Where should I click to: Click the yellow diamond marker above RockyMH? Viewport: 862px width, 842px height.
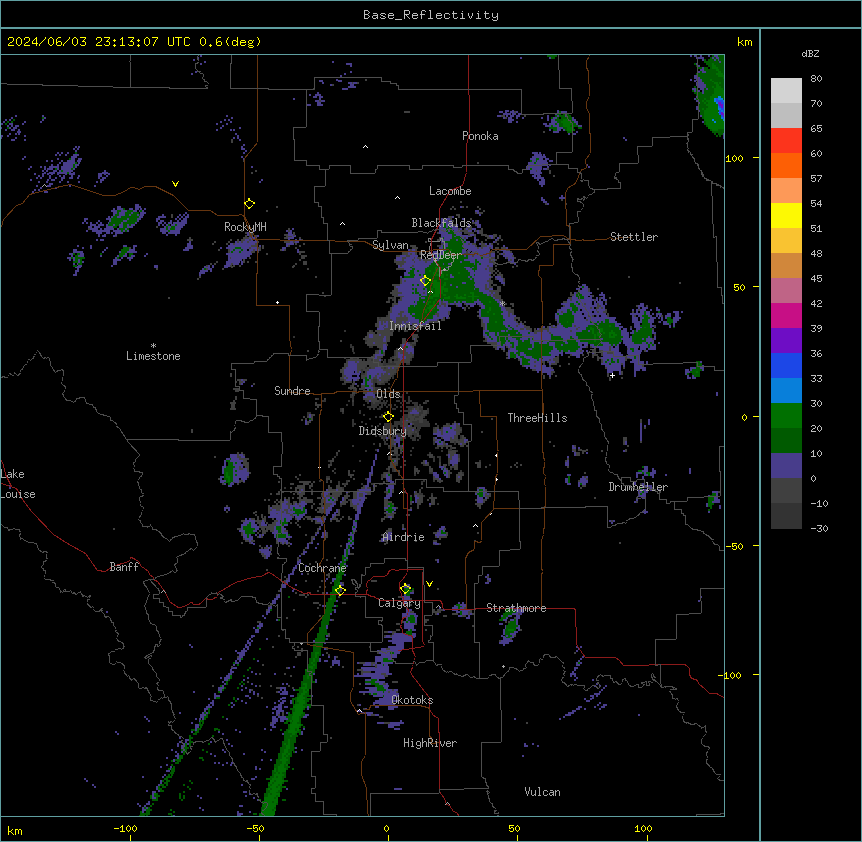[250, 204]
